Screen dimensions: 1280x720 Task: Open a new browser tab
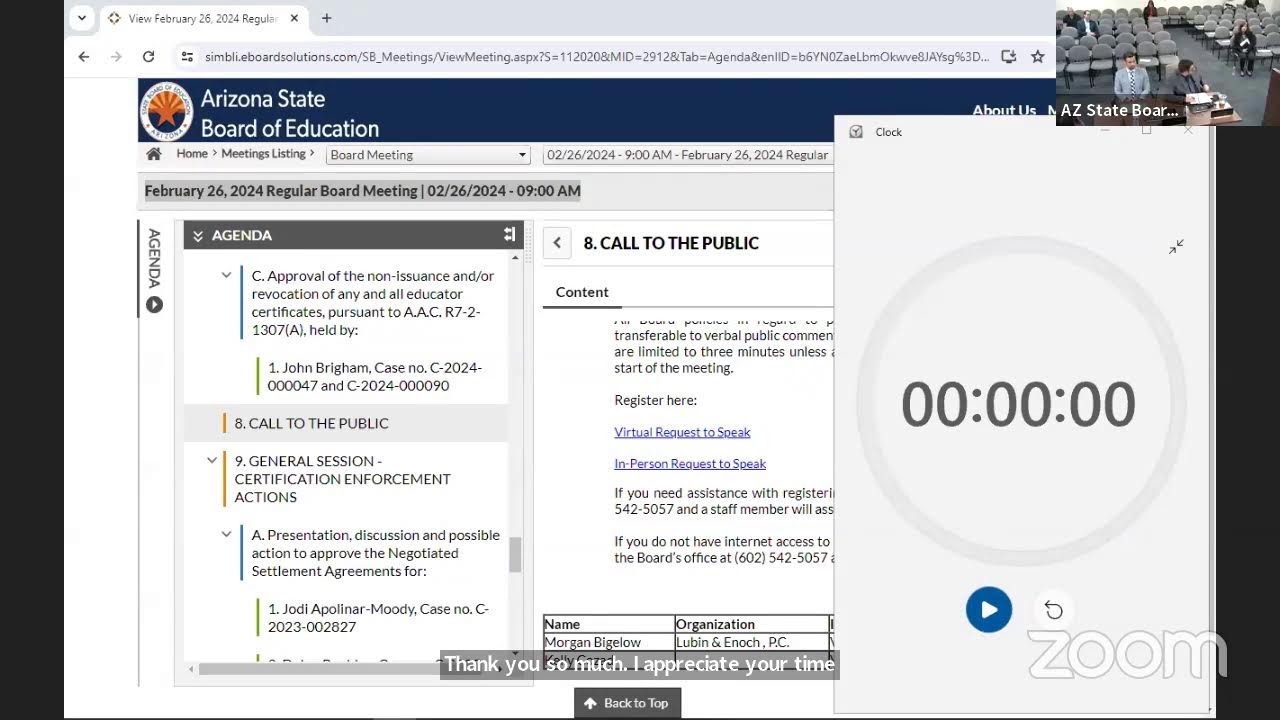click(x=326, y=18)
